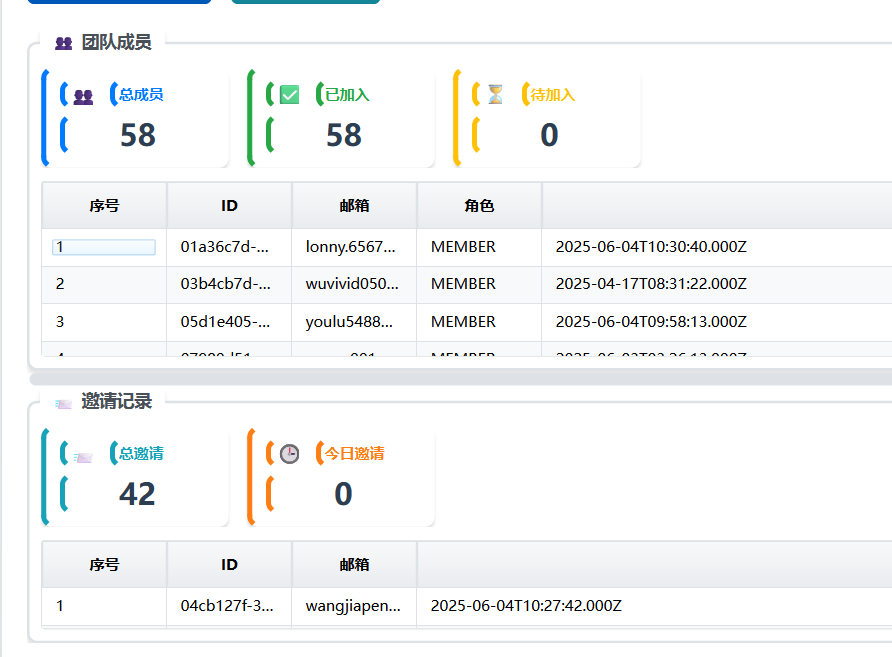Sort team table by 序号 column header
The image size is (892, 657).
point(104,206)
